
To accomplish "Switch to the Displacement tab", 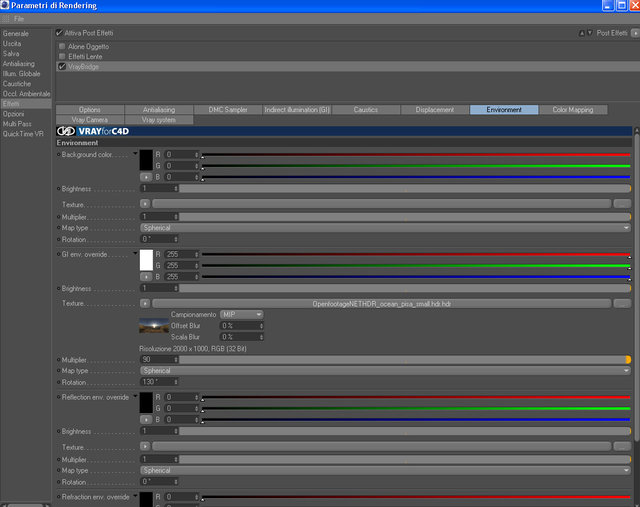I will pyautogui.click(x=435, y=109).
